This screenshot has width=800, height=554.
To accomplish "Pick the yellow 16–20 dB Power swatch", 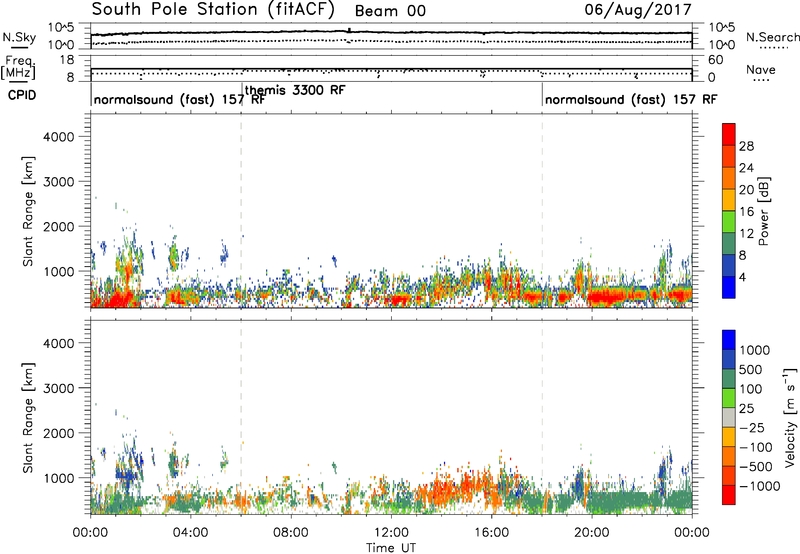I will point(729,200).
